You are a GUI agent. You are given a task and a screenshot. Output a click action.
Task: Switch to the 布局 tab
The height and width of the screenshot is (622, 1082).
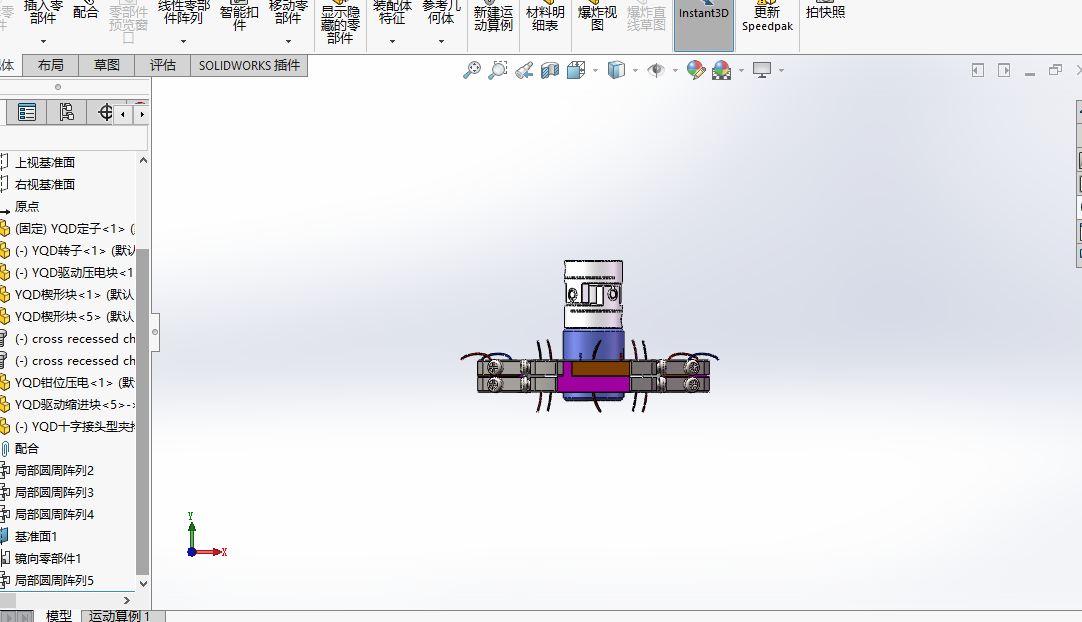[50, 66]
